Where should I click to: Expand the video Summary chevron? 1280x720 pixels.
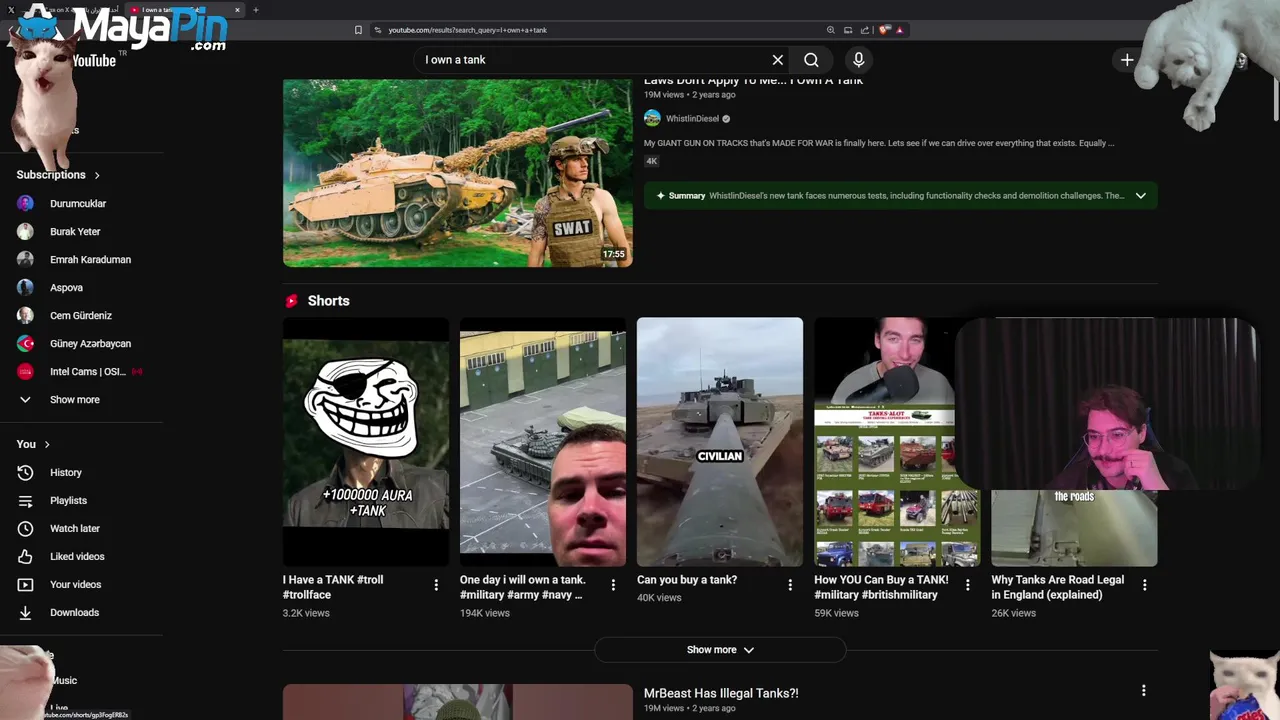(x=1140, y=196)
